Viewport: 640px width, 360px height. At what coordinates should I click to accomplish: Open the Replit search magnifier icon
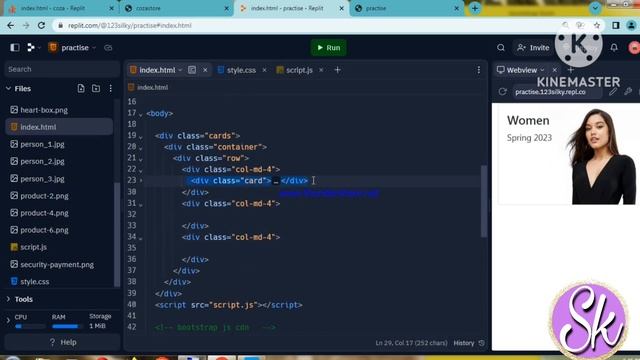click(501, 48)
